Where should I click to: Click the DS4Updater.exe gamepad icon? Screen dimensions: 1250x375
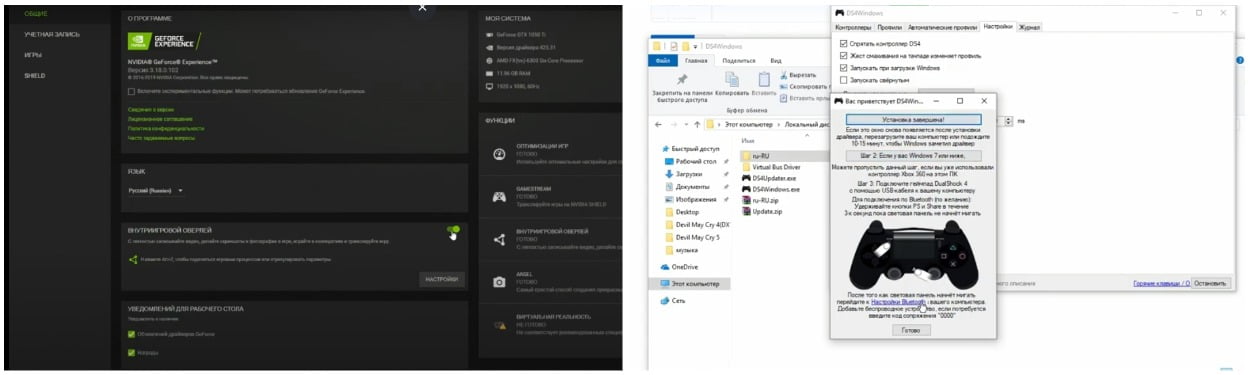point(746,177)
